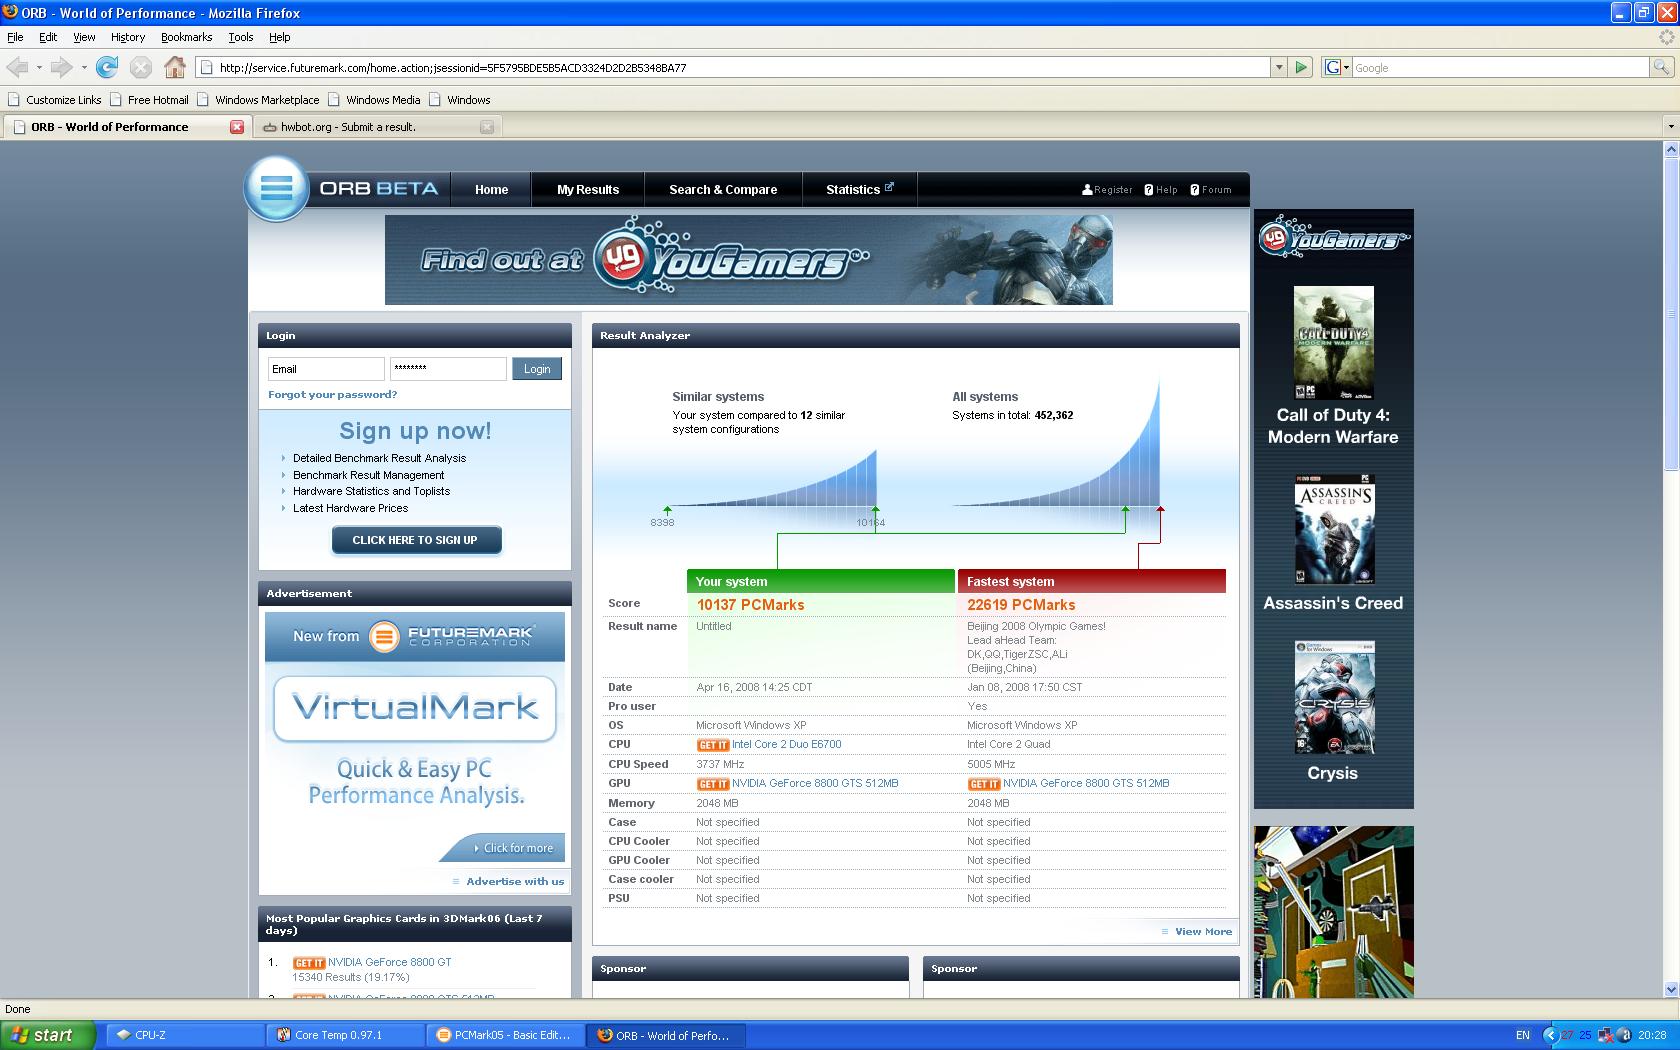Viewport: 1680px width, 1050px height.
Task: Open Search & Compare in ORB navigation
Action: pos(723,189)
